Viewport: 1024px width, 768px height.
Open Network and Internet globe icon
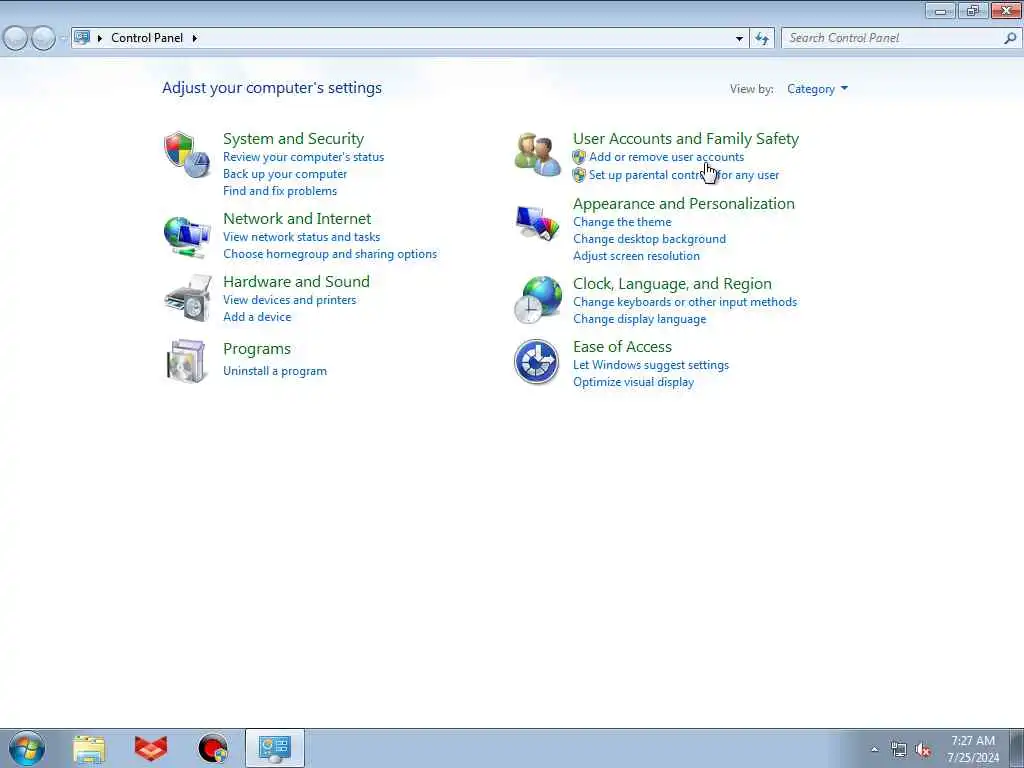(x=187, y=236)
